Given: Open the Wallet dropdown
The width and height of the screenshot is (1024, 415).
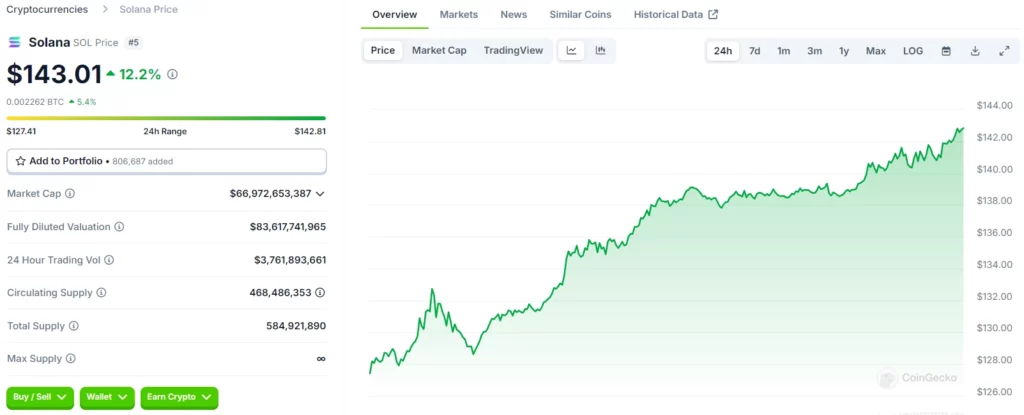Looking at the screenshot, I should (107, 397).
